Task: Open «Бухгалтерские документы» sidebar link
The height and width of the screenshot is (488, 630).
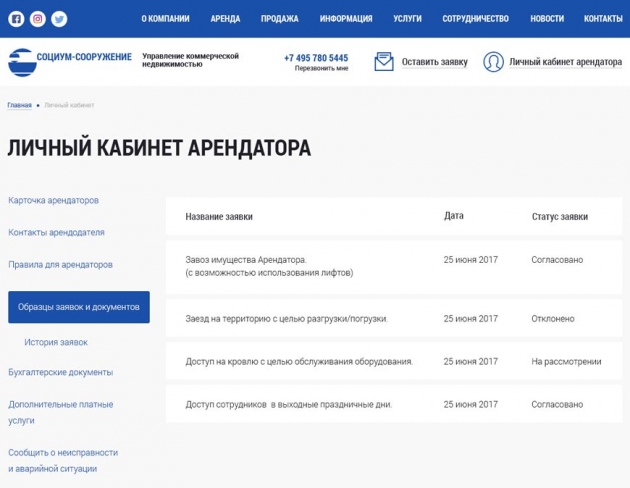Action: tap(60, 372)
